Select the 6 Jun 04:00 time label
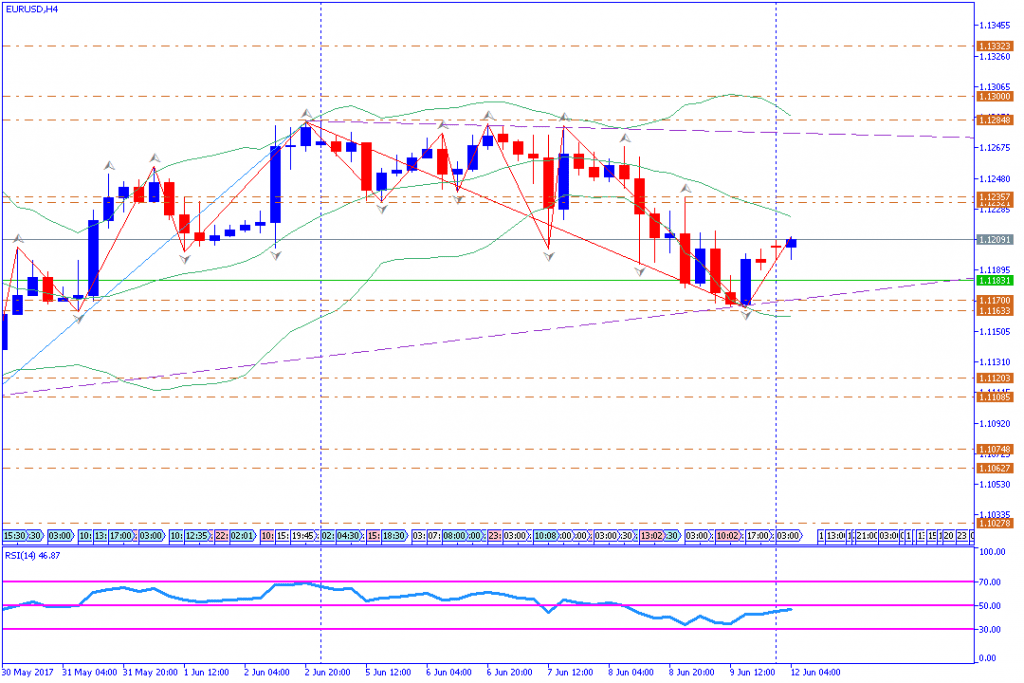Image resolution: width=1024 pixels, height=683 pixels. pyautogui.click(x=449, y=672)
